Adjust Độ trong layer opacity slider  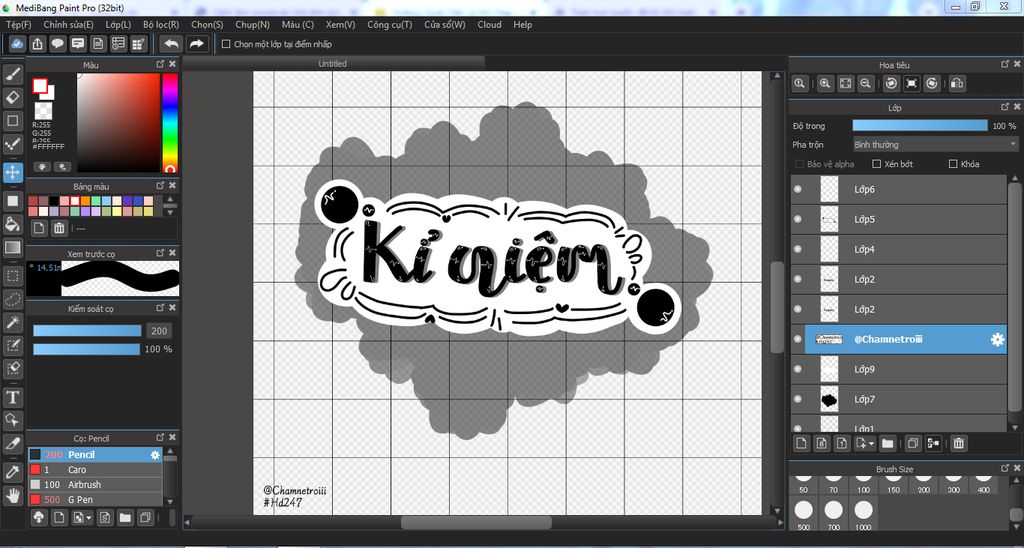pyautogui.click(x=920, y=125)
